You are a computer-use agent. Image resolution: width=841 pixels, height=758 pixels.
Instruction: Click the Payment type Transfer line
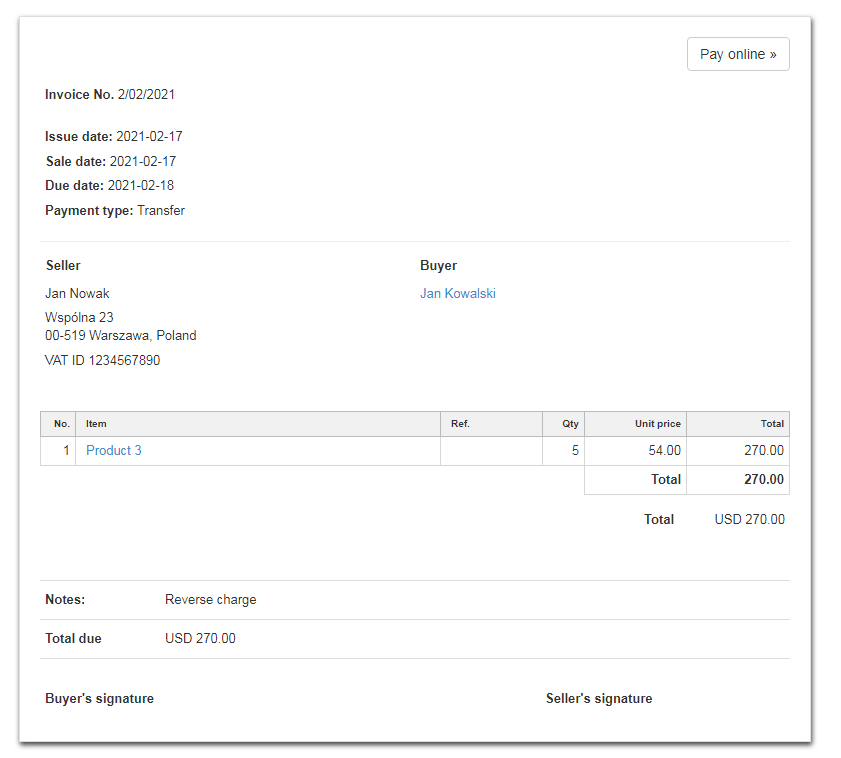[x=115, y=210]
